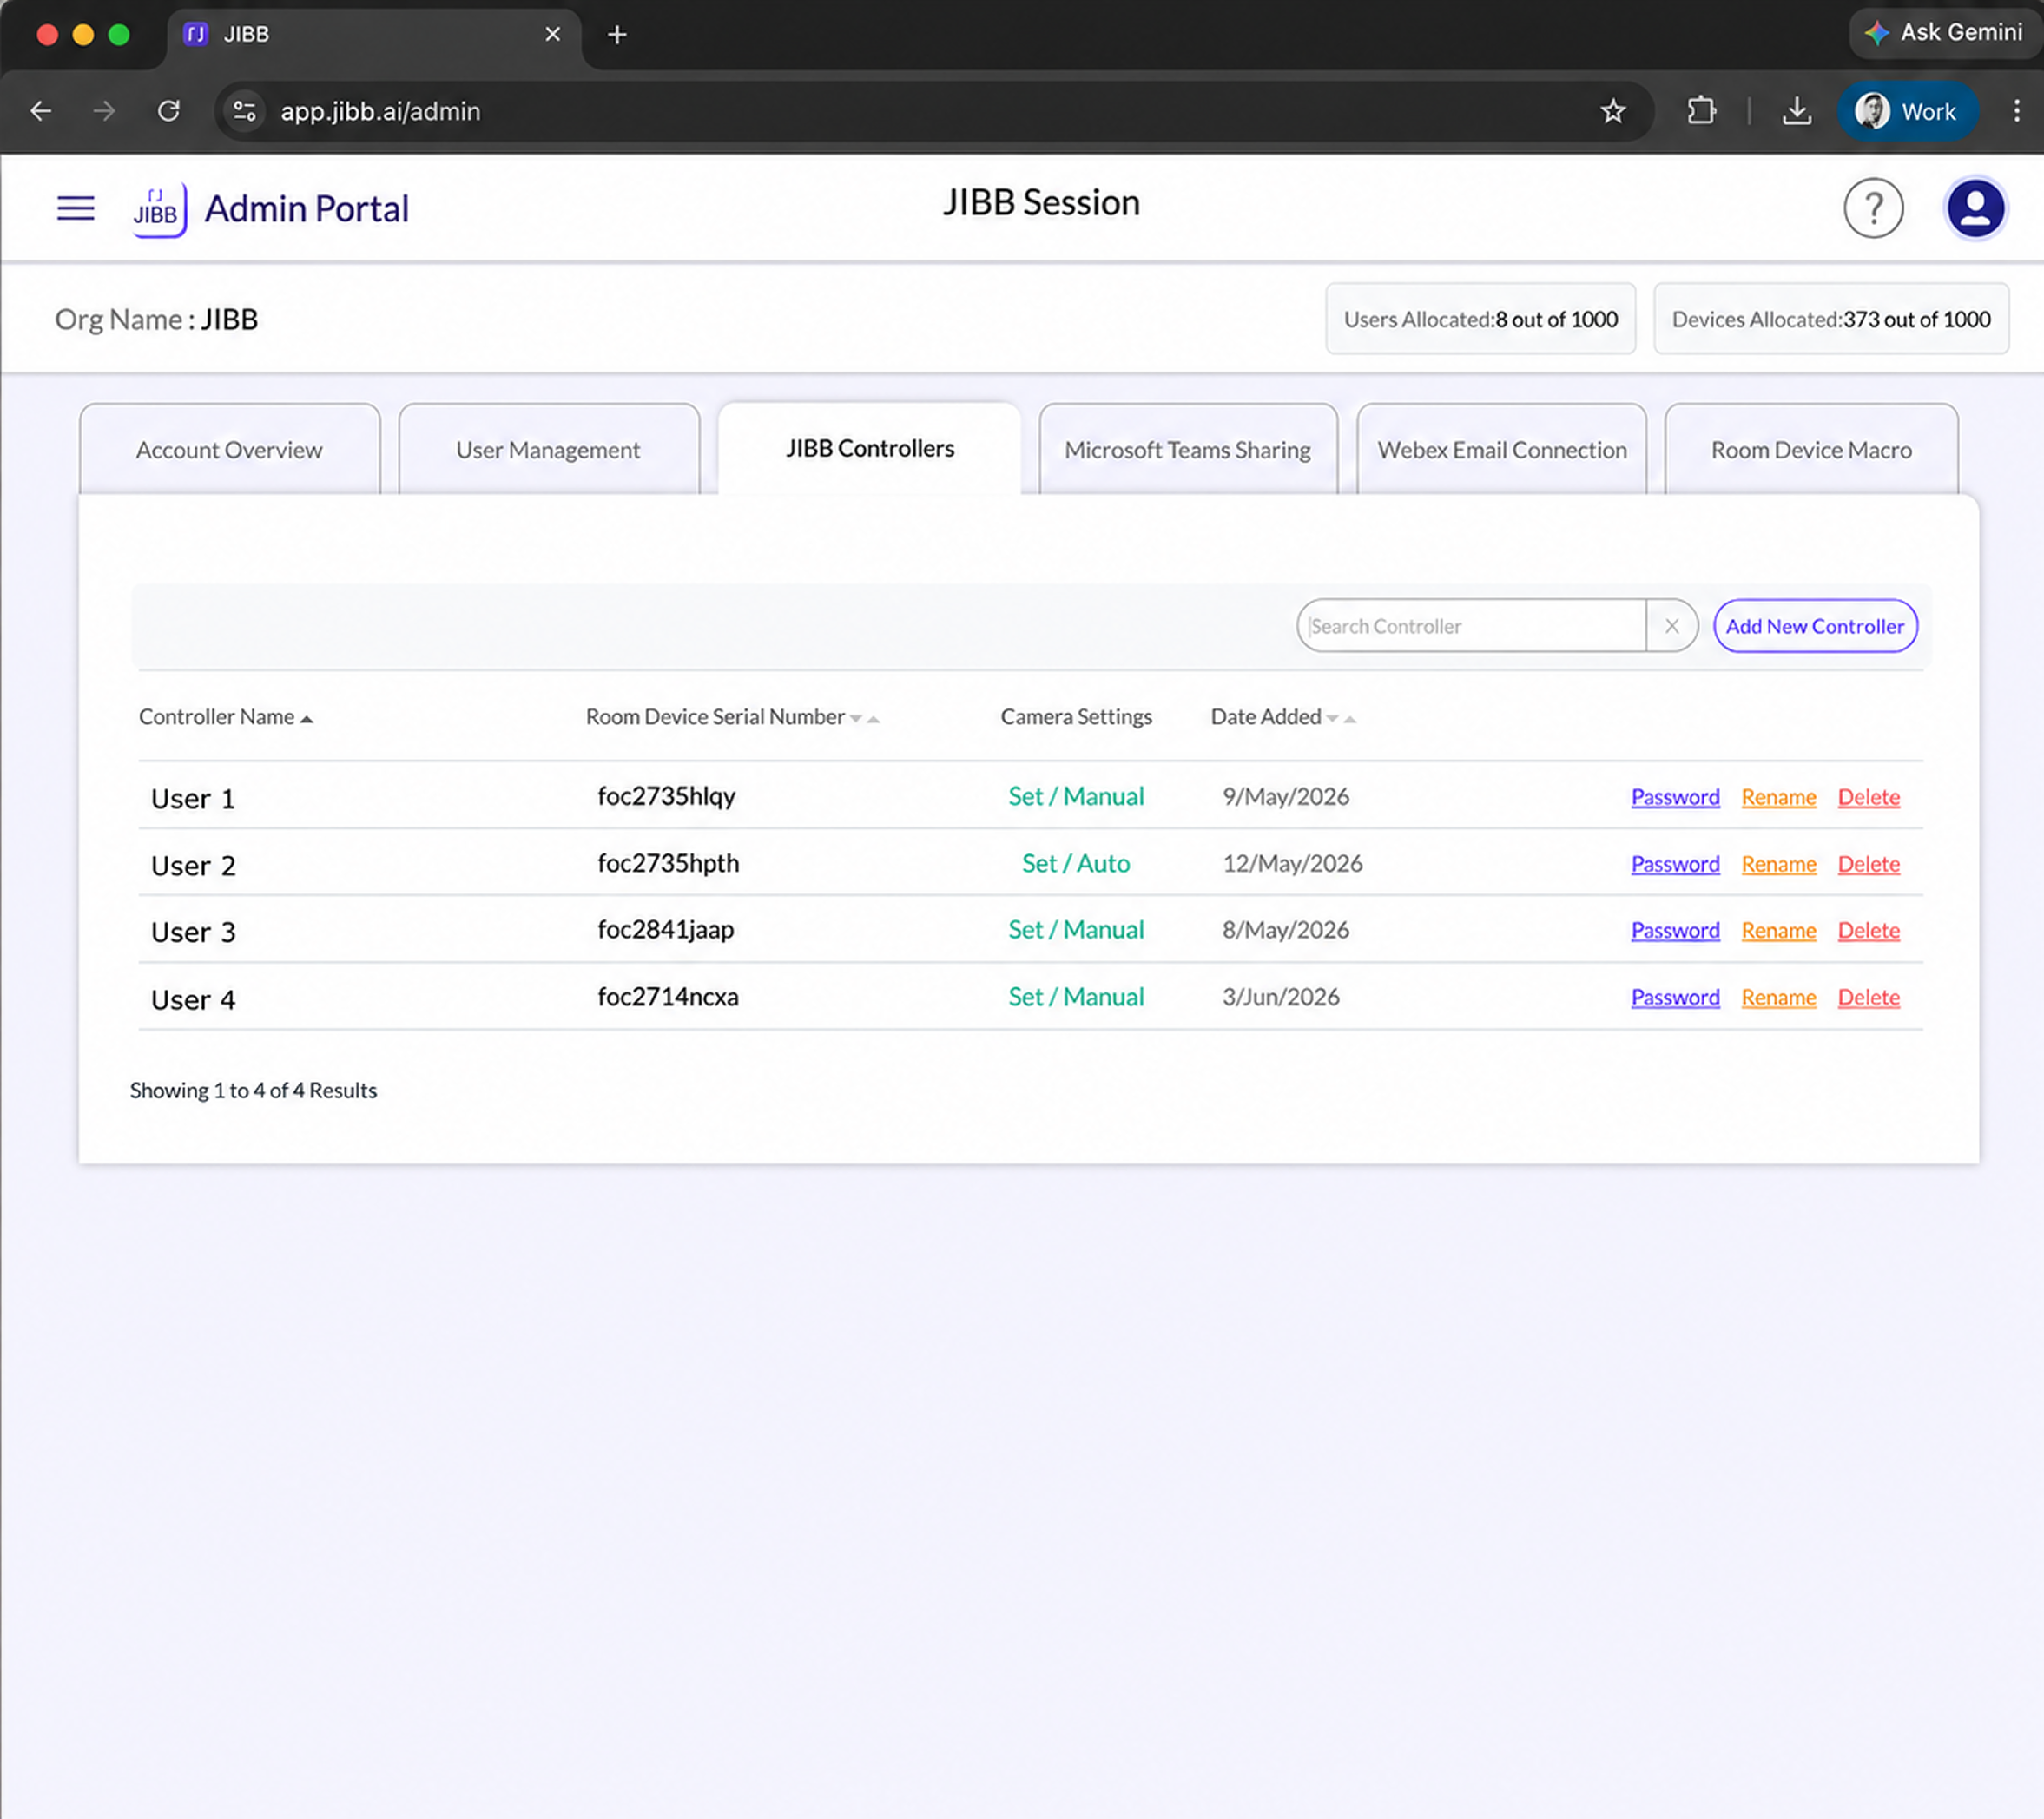
Task: Open the Work profile chip
Action: tap(1906, 111)
